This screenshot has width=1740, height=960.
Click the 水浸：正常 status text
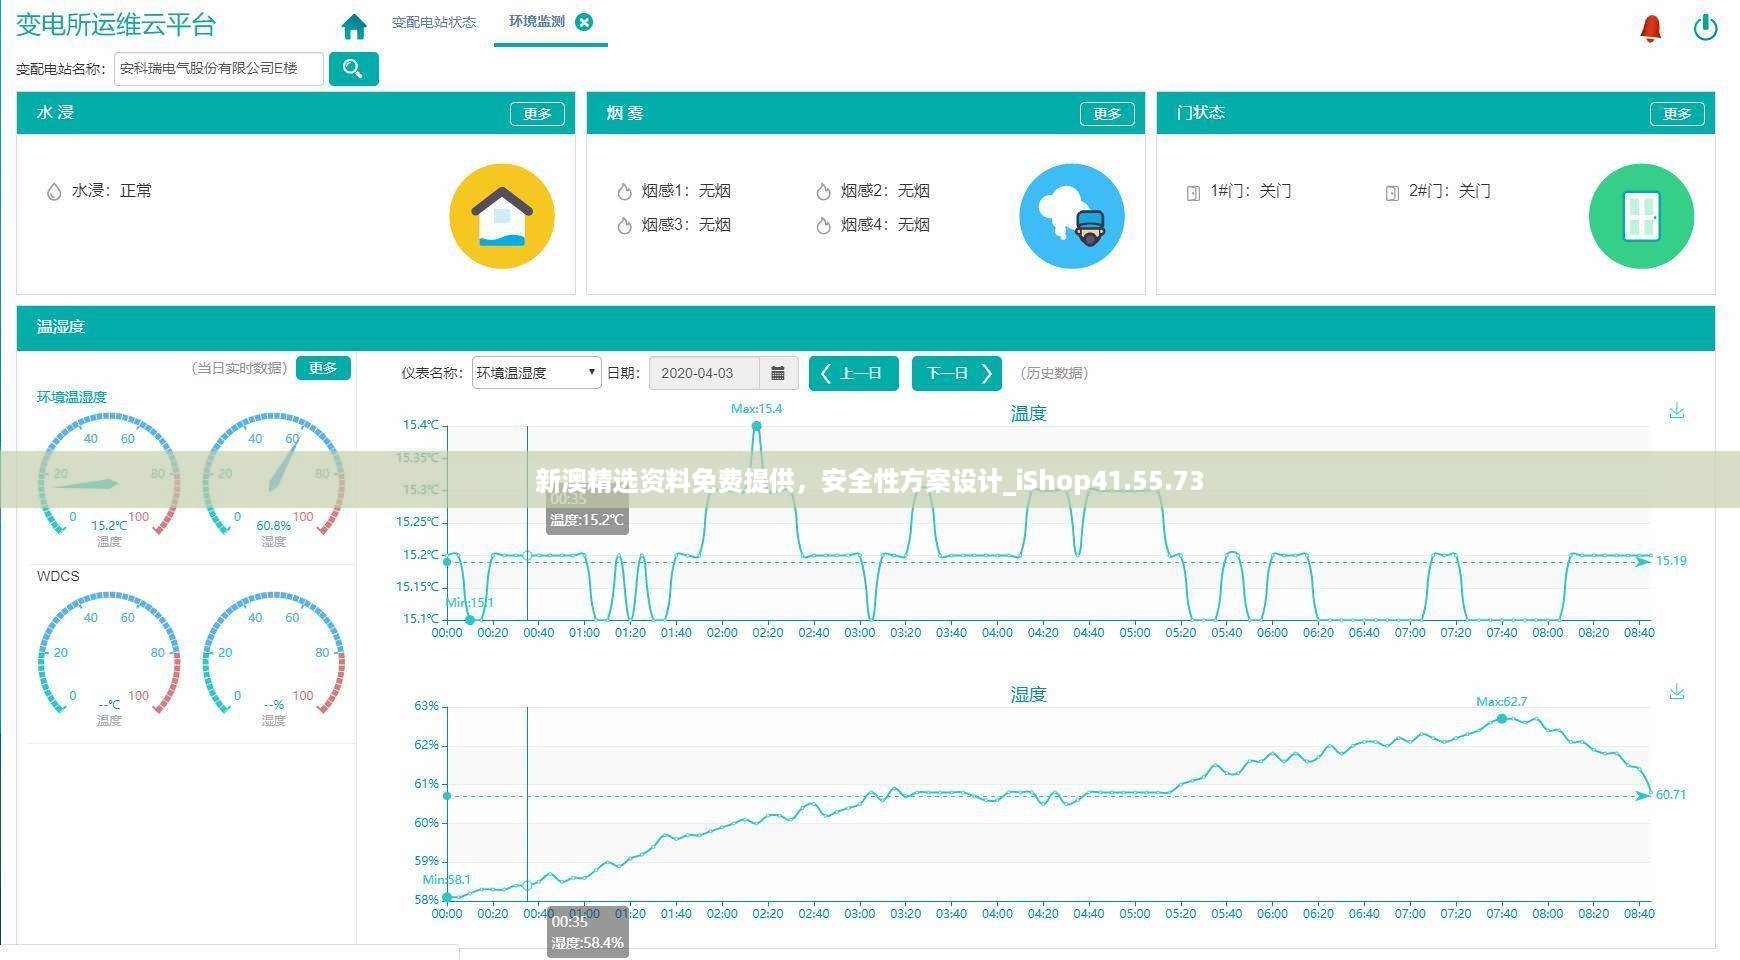click(x=112, y=190)
